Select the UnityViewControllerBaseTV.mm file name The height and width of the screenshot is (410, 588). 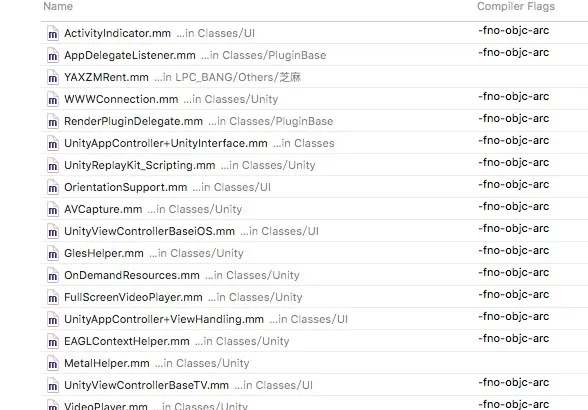[x=146, y=386]
